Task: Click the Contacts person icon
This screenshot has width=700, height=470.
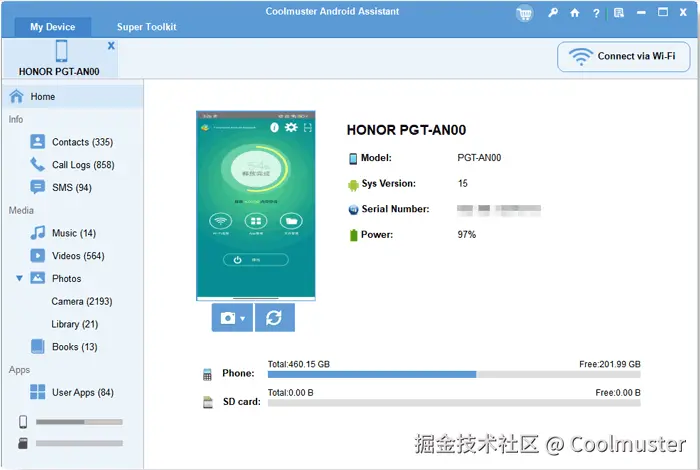Action: pos(38,141)
